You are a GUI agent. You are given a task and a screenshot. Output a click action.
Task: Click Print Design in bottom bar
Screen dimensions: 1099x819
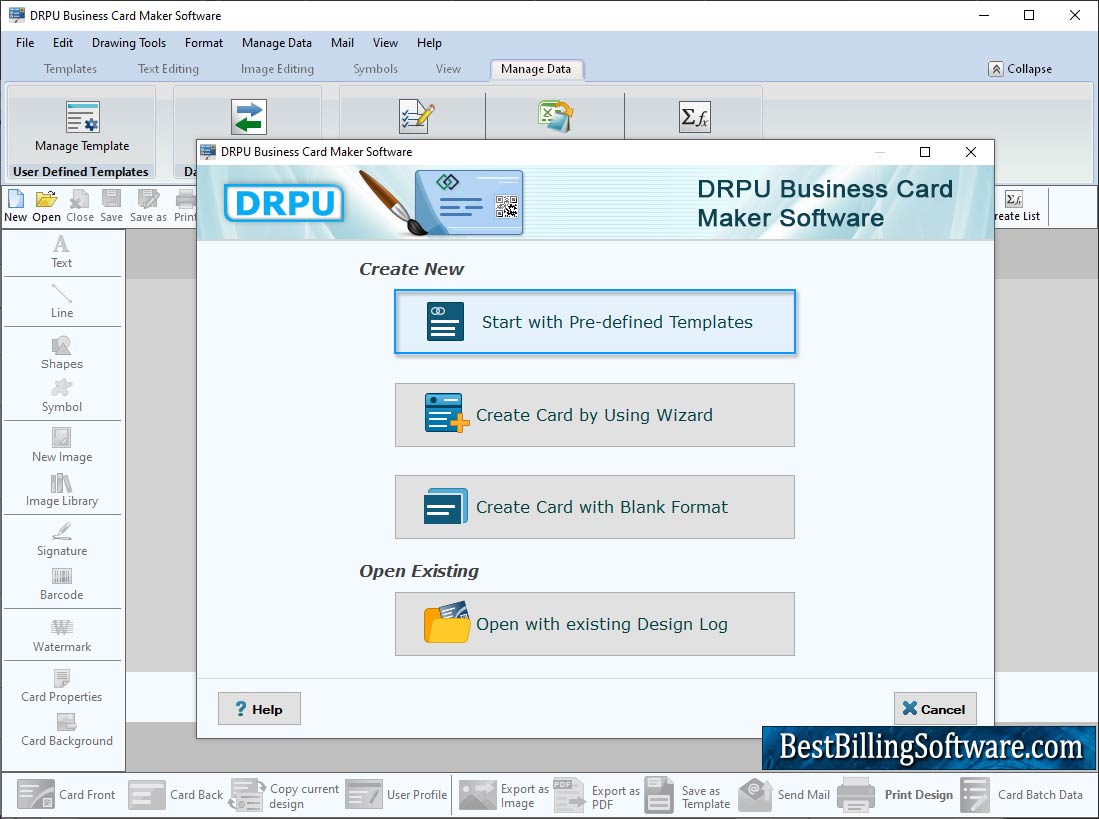[x=895, y=794]
